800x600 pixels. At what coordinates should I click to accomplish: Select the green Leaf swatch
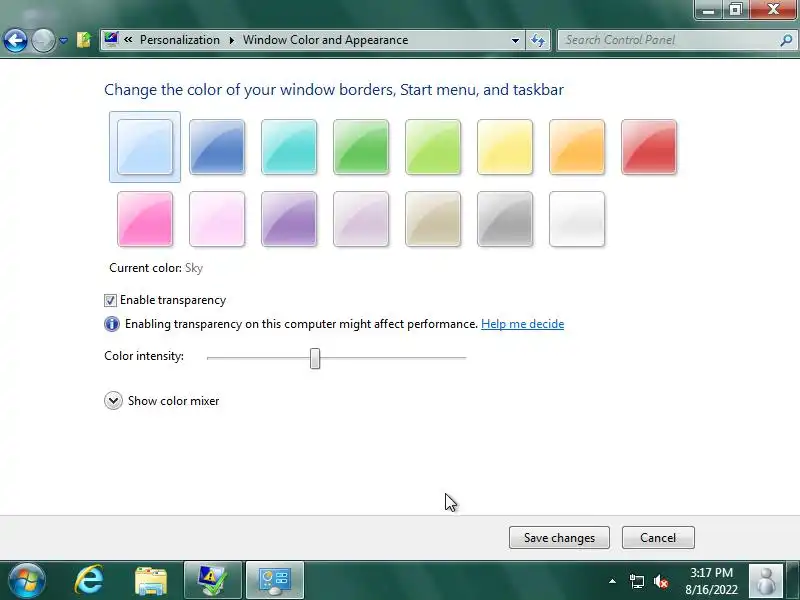(361, 147)
